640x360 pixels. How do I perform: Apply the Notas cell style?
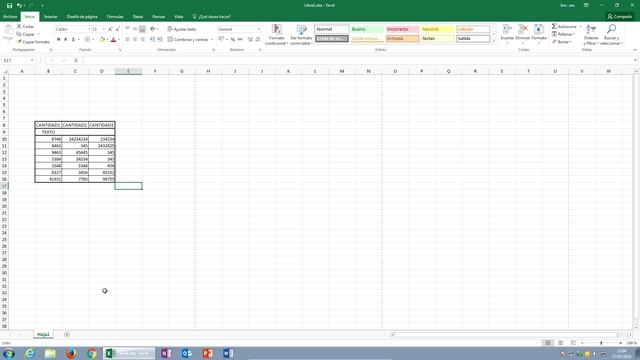tap(437, 39)
